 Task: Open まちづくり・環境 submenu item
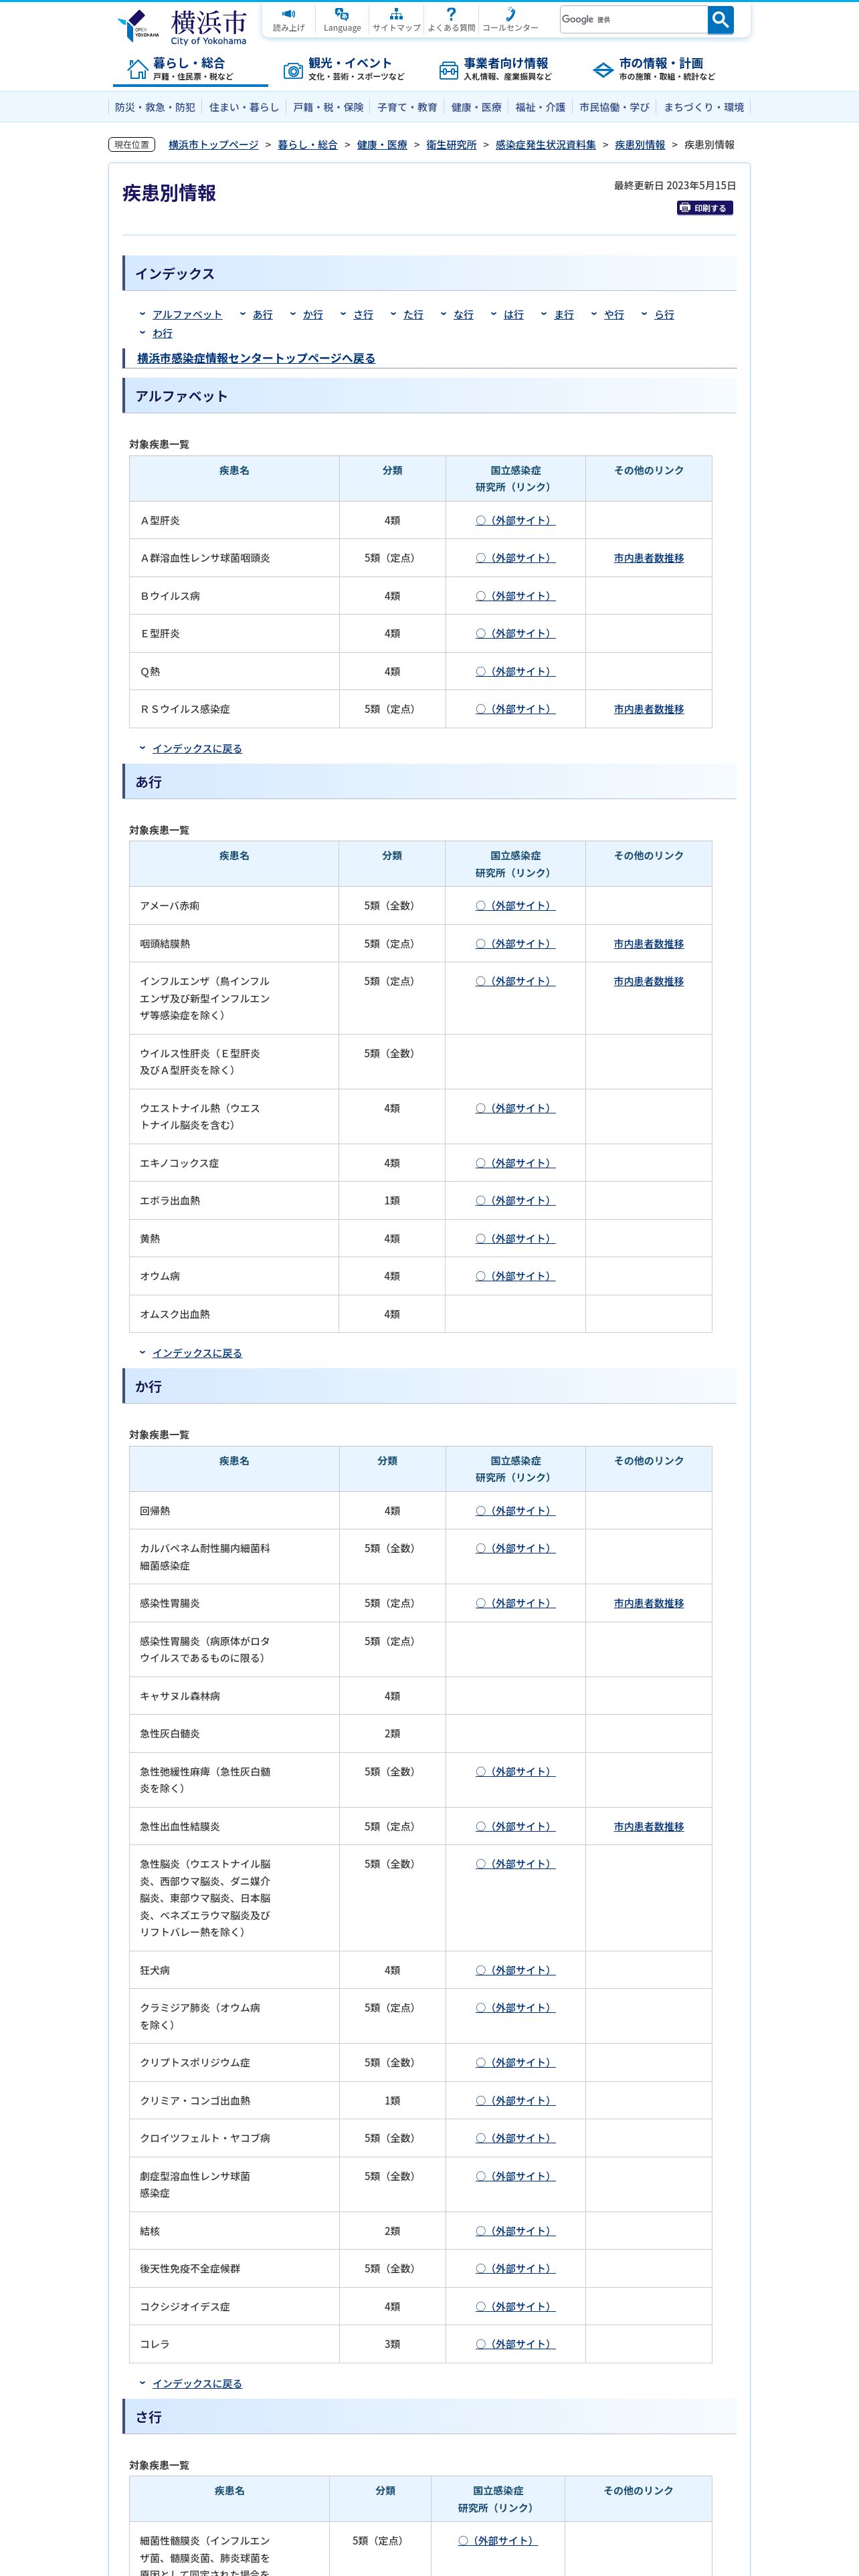click(x=703, y=107)
